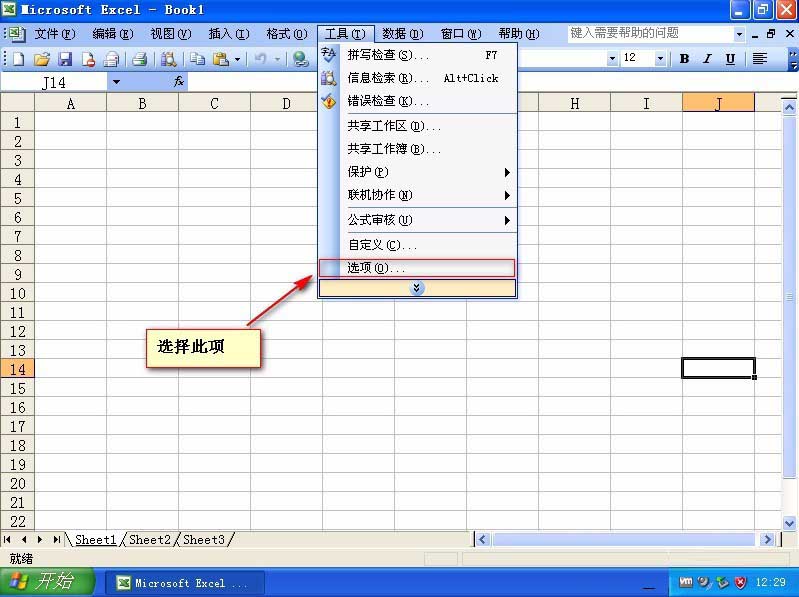Viewport: 799px width, 597px height.
Task: Open the Name Box dropdown arrow
Action: 116,82
